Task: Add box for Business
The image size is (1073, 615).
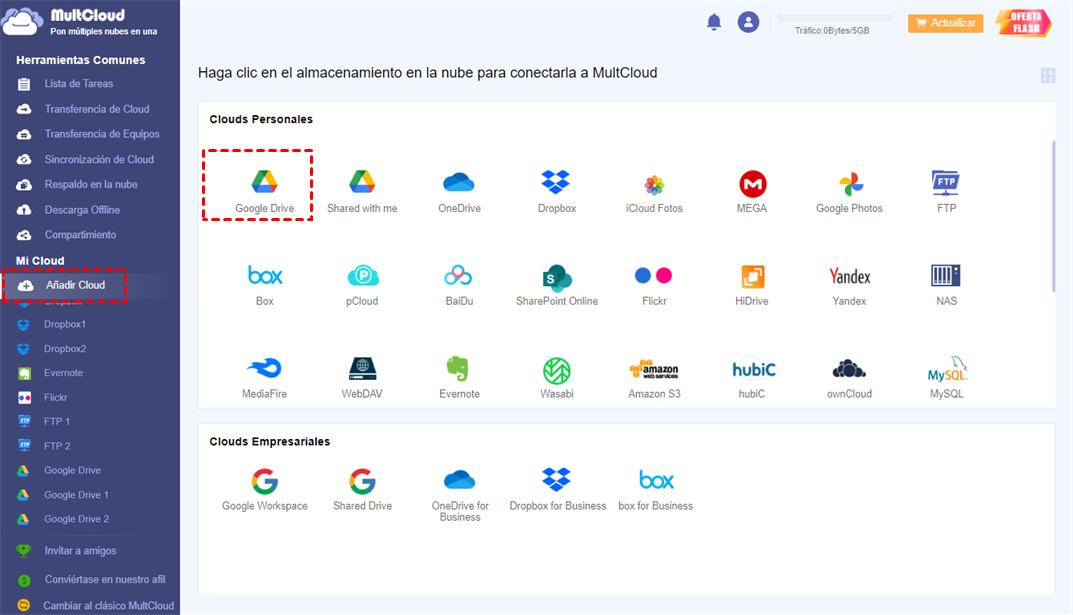Action: click(656, 490)
